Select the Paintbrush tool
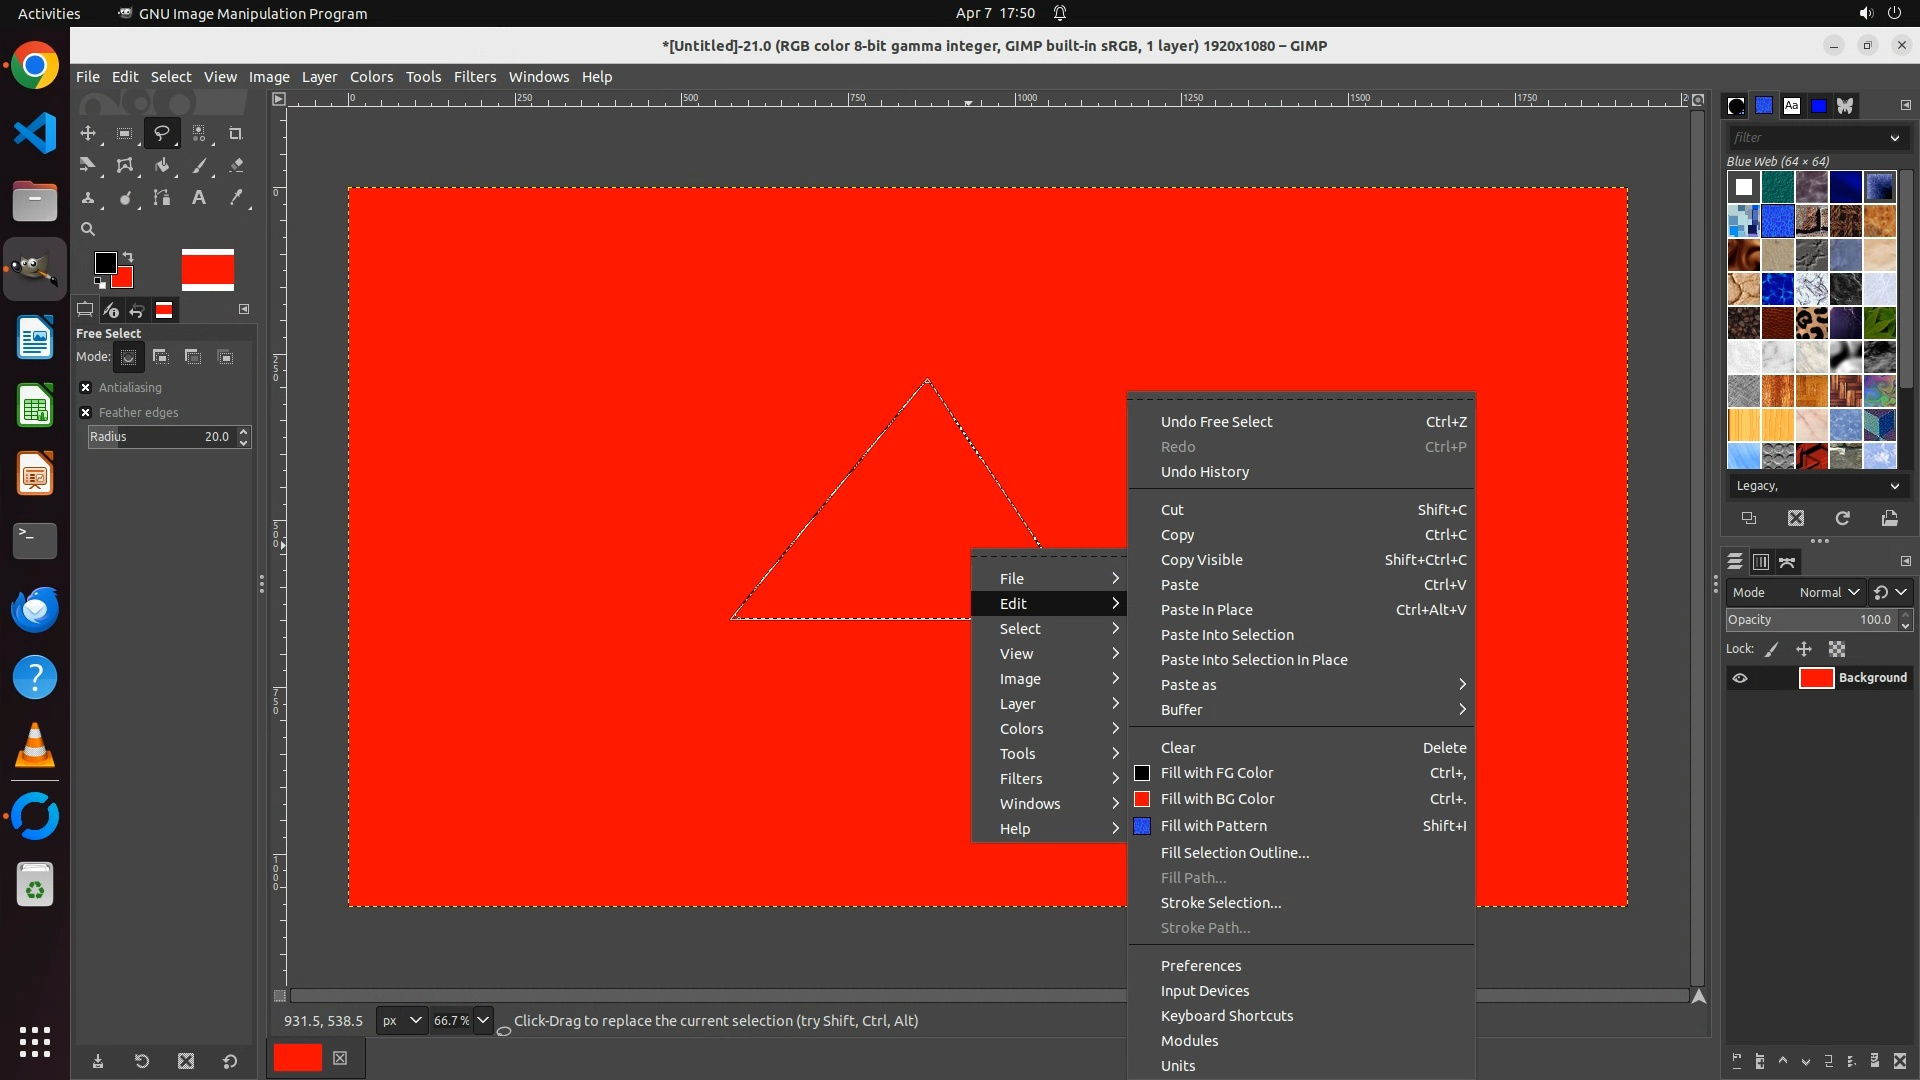 click(199, 165)
